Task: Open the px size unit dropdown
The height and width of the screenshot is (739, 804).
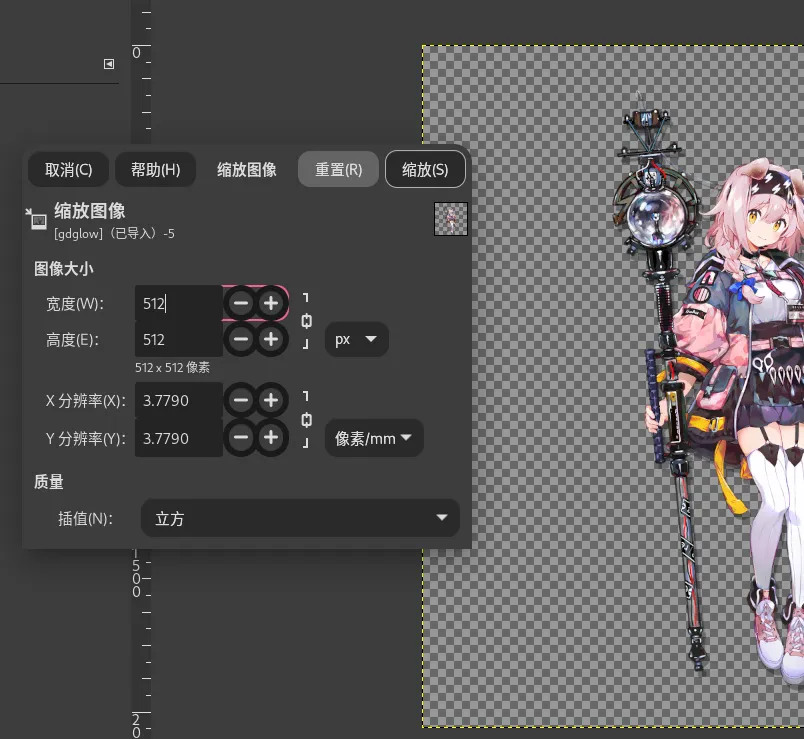Action: click(356, 339)
